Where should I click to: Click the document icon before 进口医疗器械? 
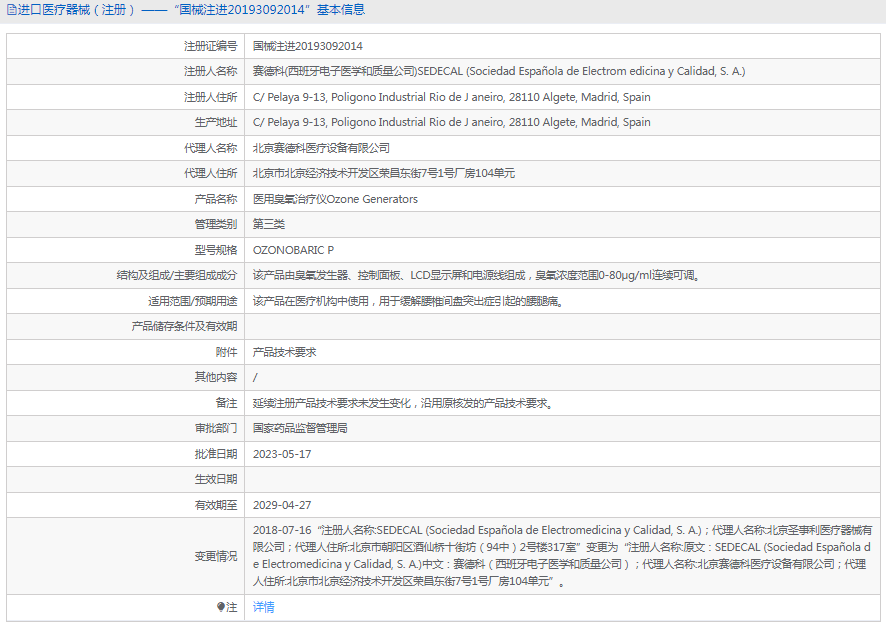tap(12, 10)
